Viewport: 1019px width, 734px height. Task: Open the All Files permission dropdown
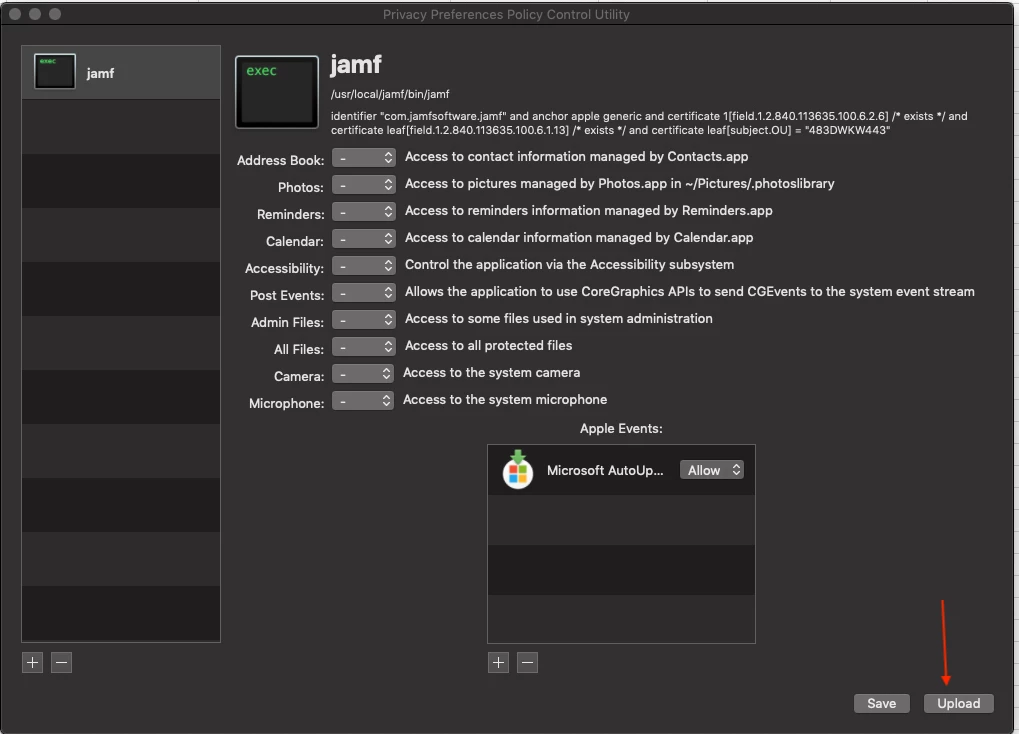click(x=363, y=347)
